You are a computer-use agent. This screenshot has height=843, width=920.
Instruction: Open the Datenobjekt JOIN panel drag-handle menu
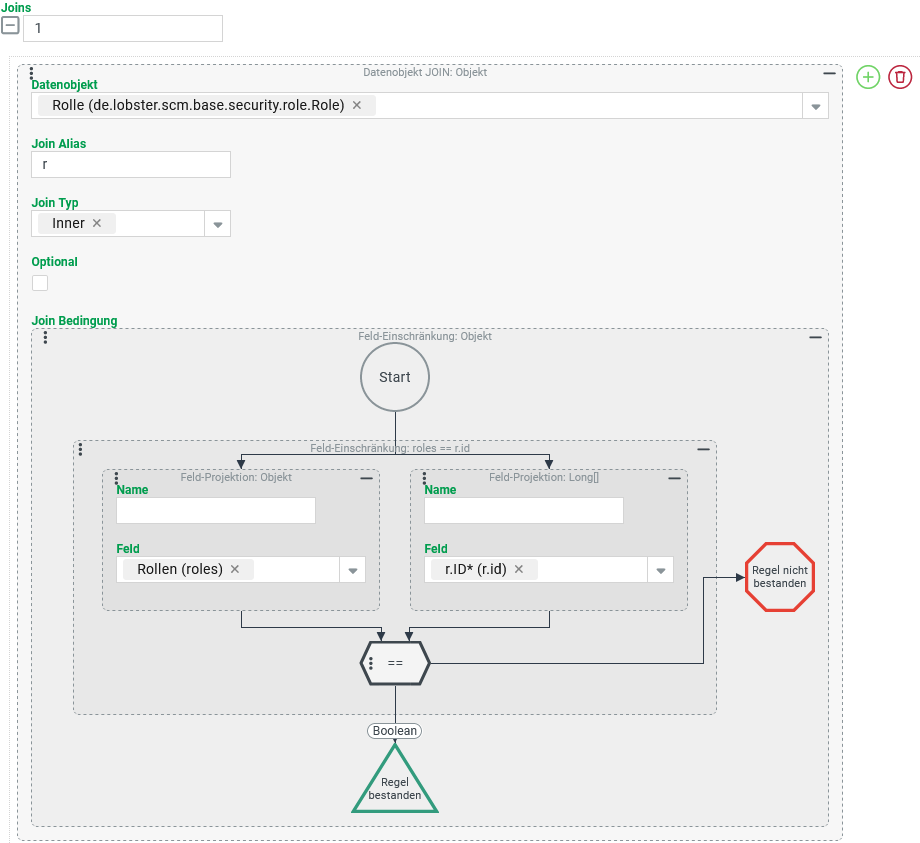click(32, 74)
